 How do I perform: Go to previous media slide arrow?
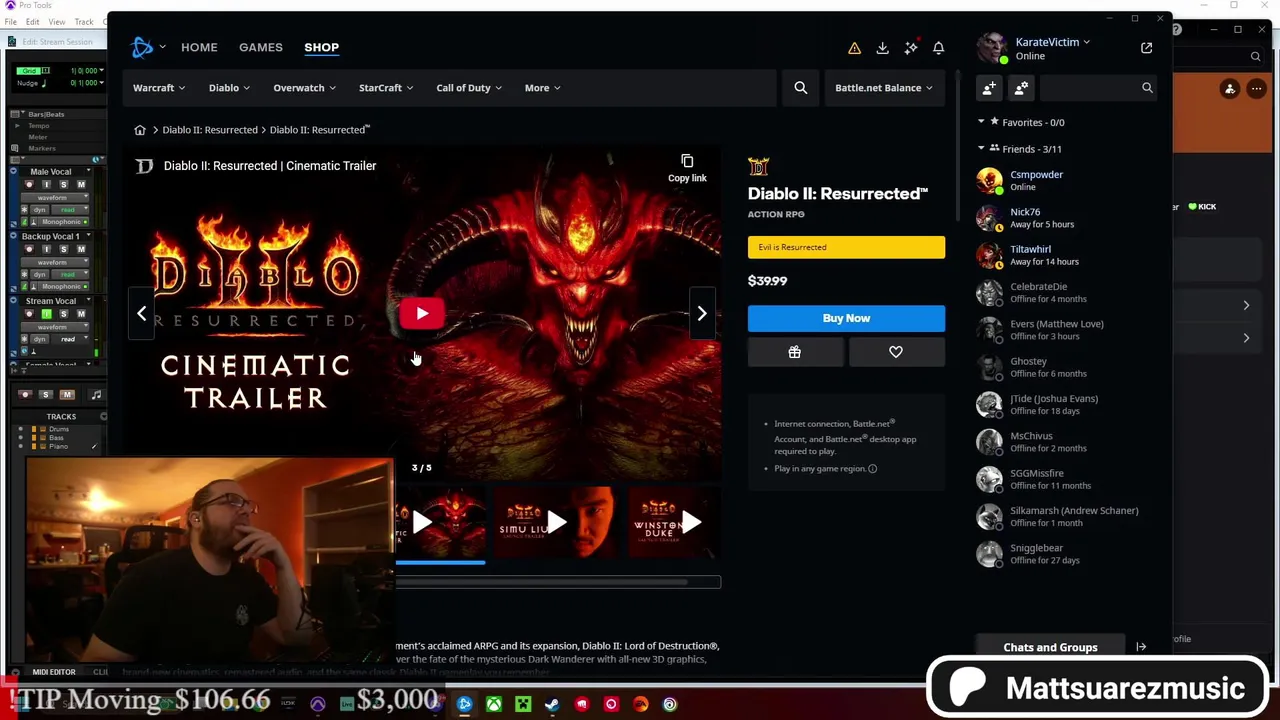point(142,314)
